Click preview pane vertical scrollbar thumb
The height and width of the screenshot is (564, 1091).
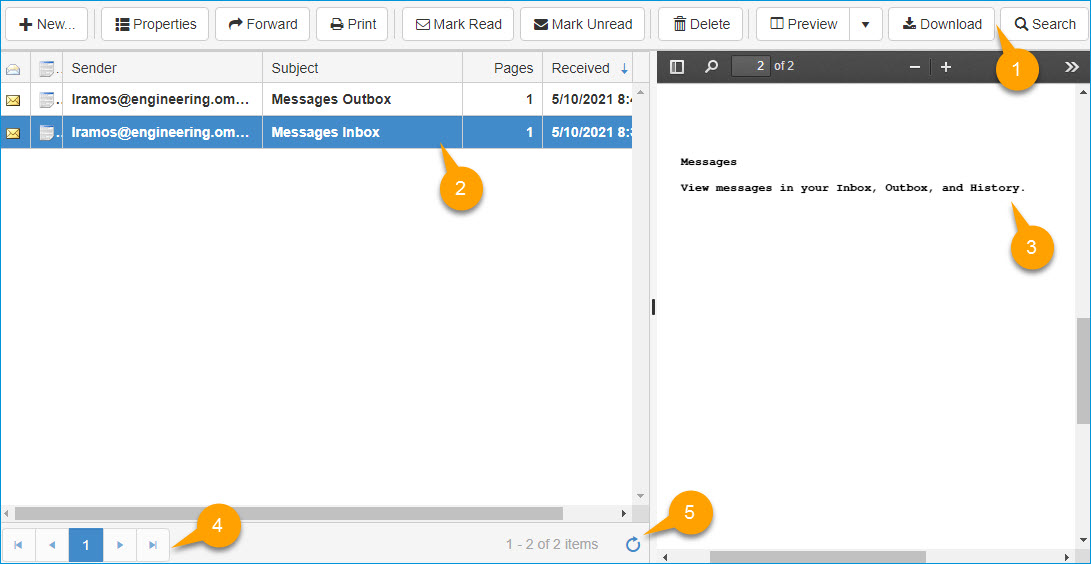[1083, 373]
